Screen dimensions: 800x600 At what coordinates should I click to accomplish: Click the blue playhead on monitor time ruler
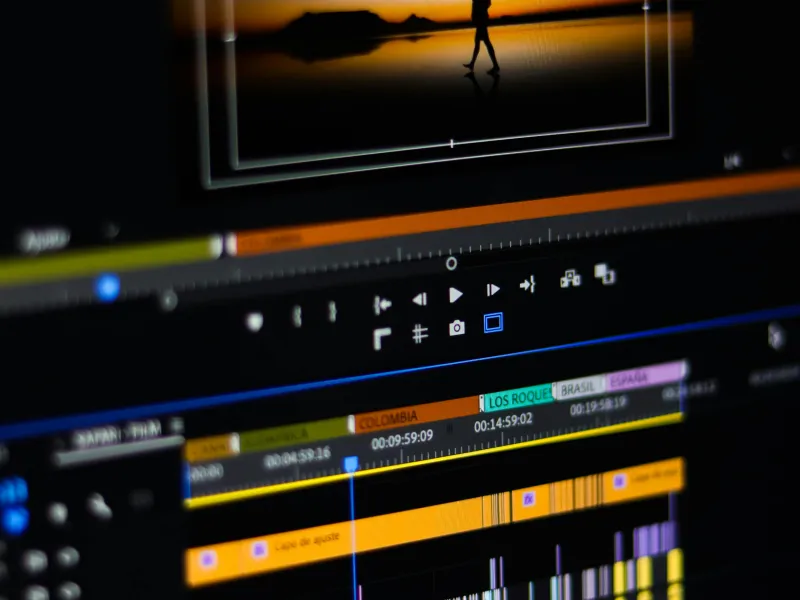click(x=107, y=288)
